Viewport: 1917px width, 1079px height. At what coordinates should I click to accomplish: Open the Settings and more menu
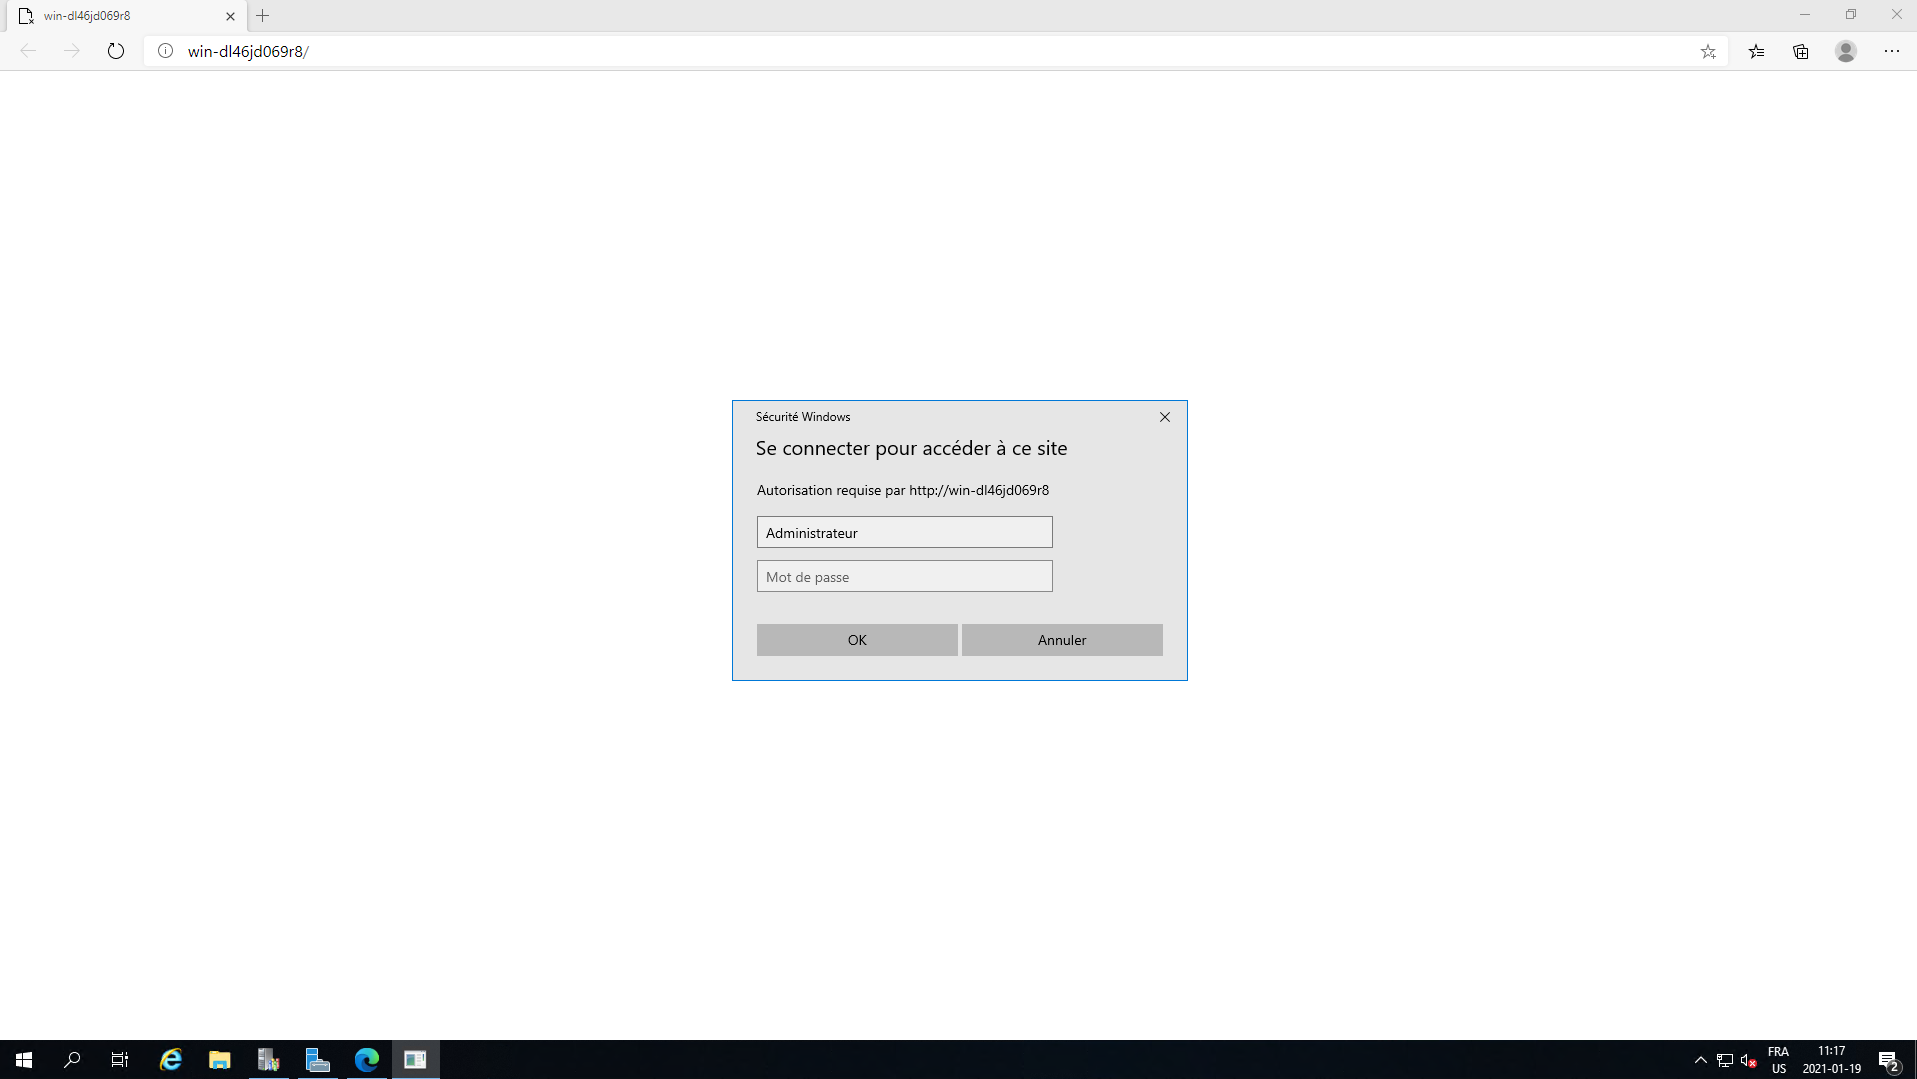[1892, 51]
